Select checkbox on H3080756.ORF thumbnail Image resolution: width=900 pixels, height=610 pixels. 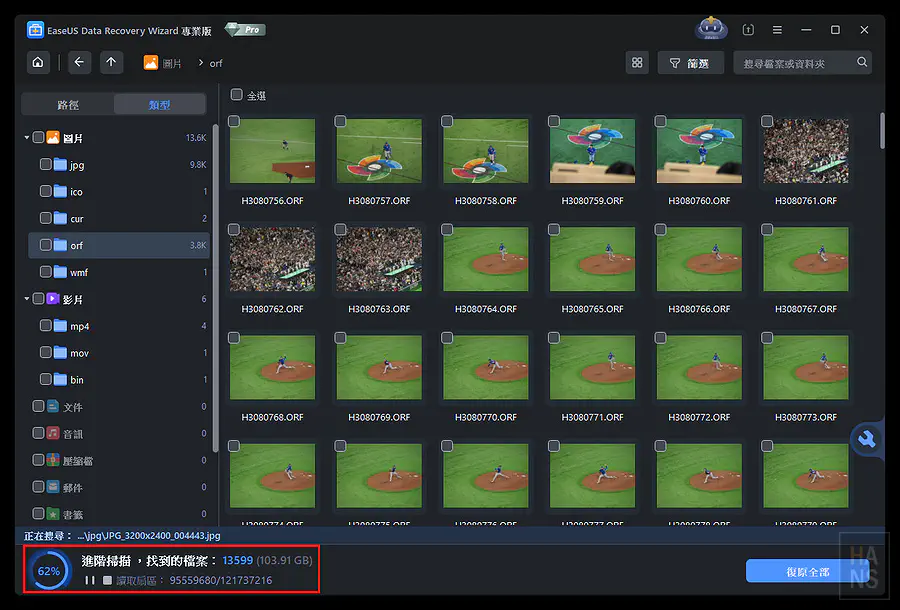pos(234,122)
